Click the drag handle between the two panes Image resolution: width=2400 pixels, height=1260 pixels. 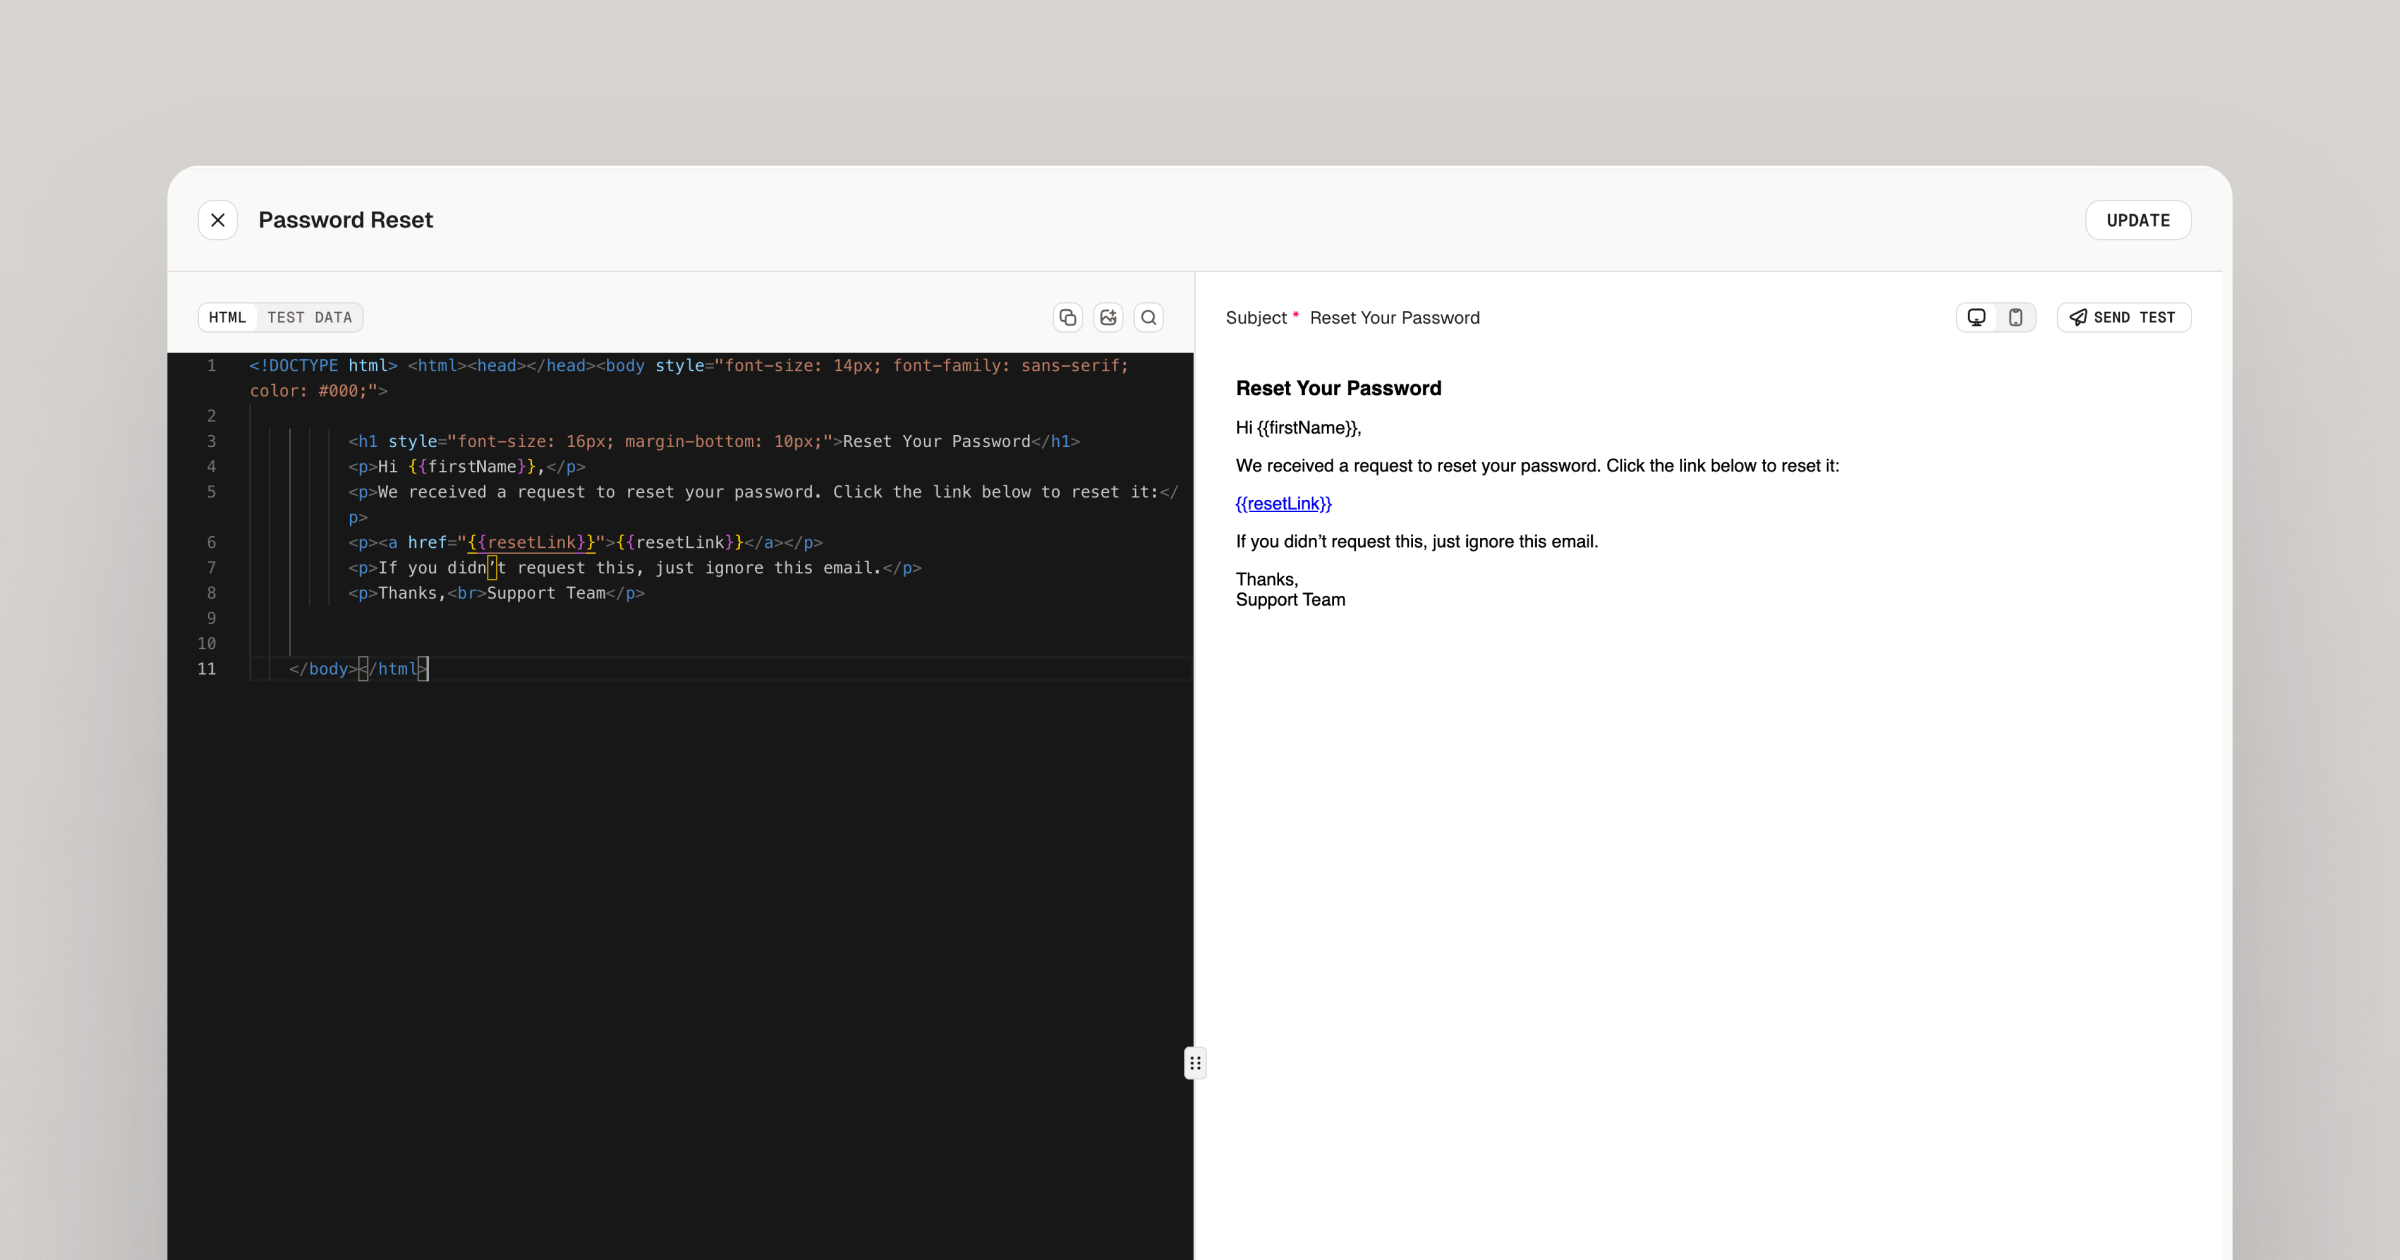pyautogui.click(x=1195, y=1063)
